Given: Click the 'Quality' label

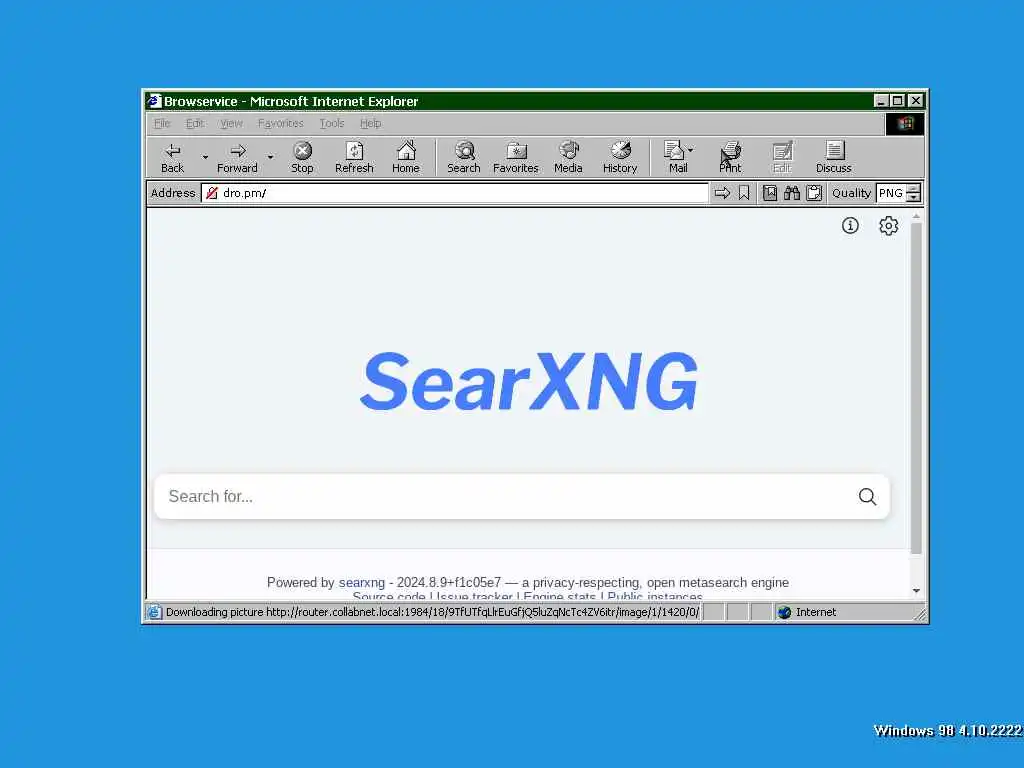Looking at the screenshot, I should click(851, 193).
